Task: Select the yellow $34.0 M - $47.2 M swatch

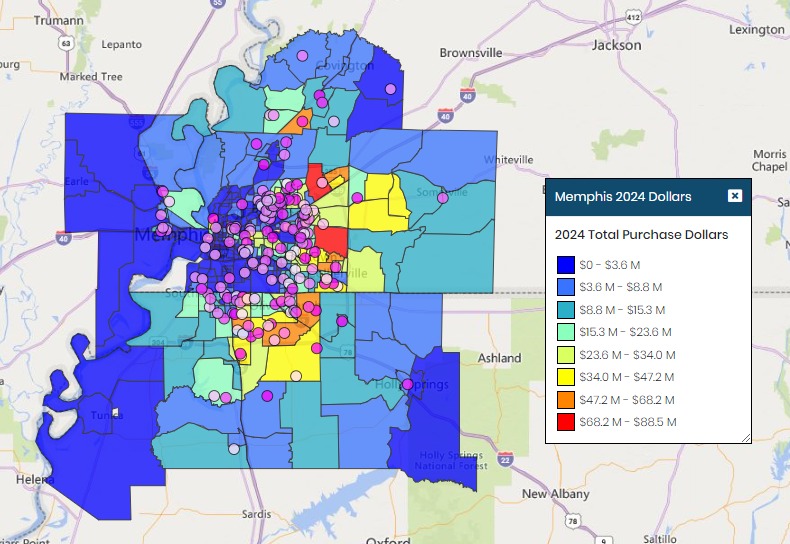Action: (566, 377)
